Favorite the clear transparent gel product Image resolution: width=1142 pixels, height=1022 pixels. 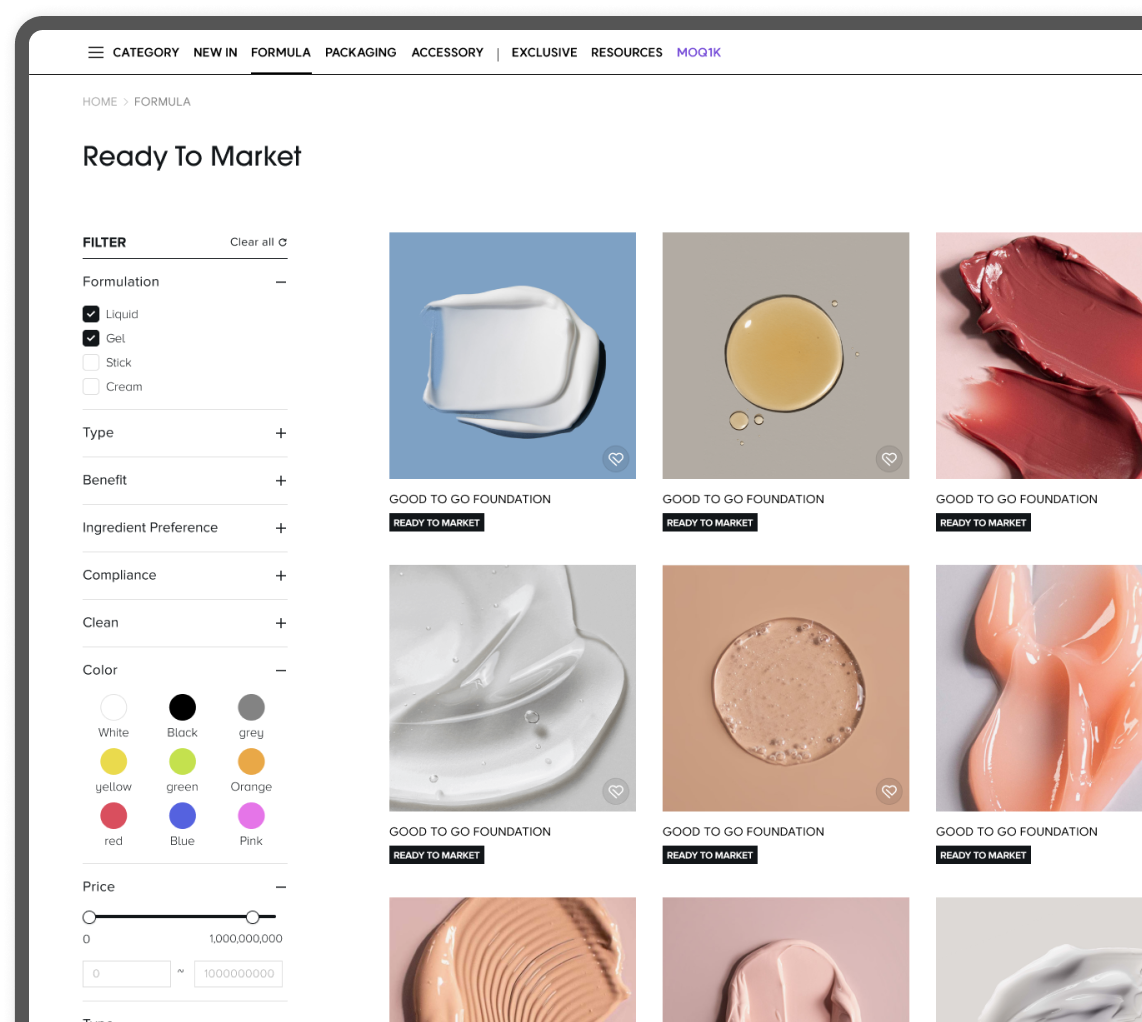point(616,791)
